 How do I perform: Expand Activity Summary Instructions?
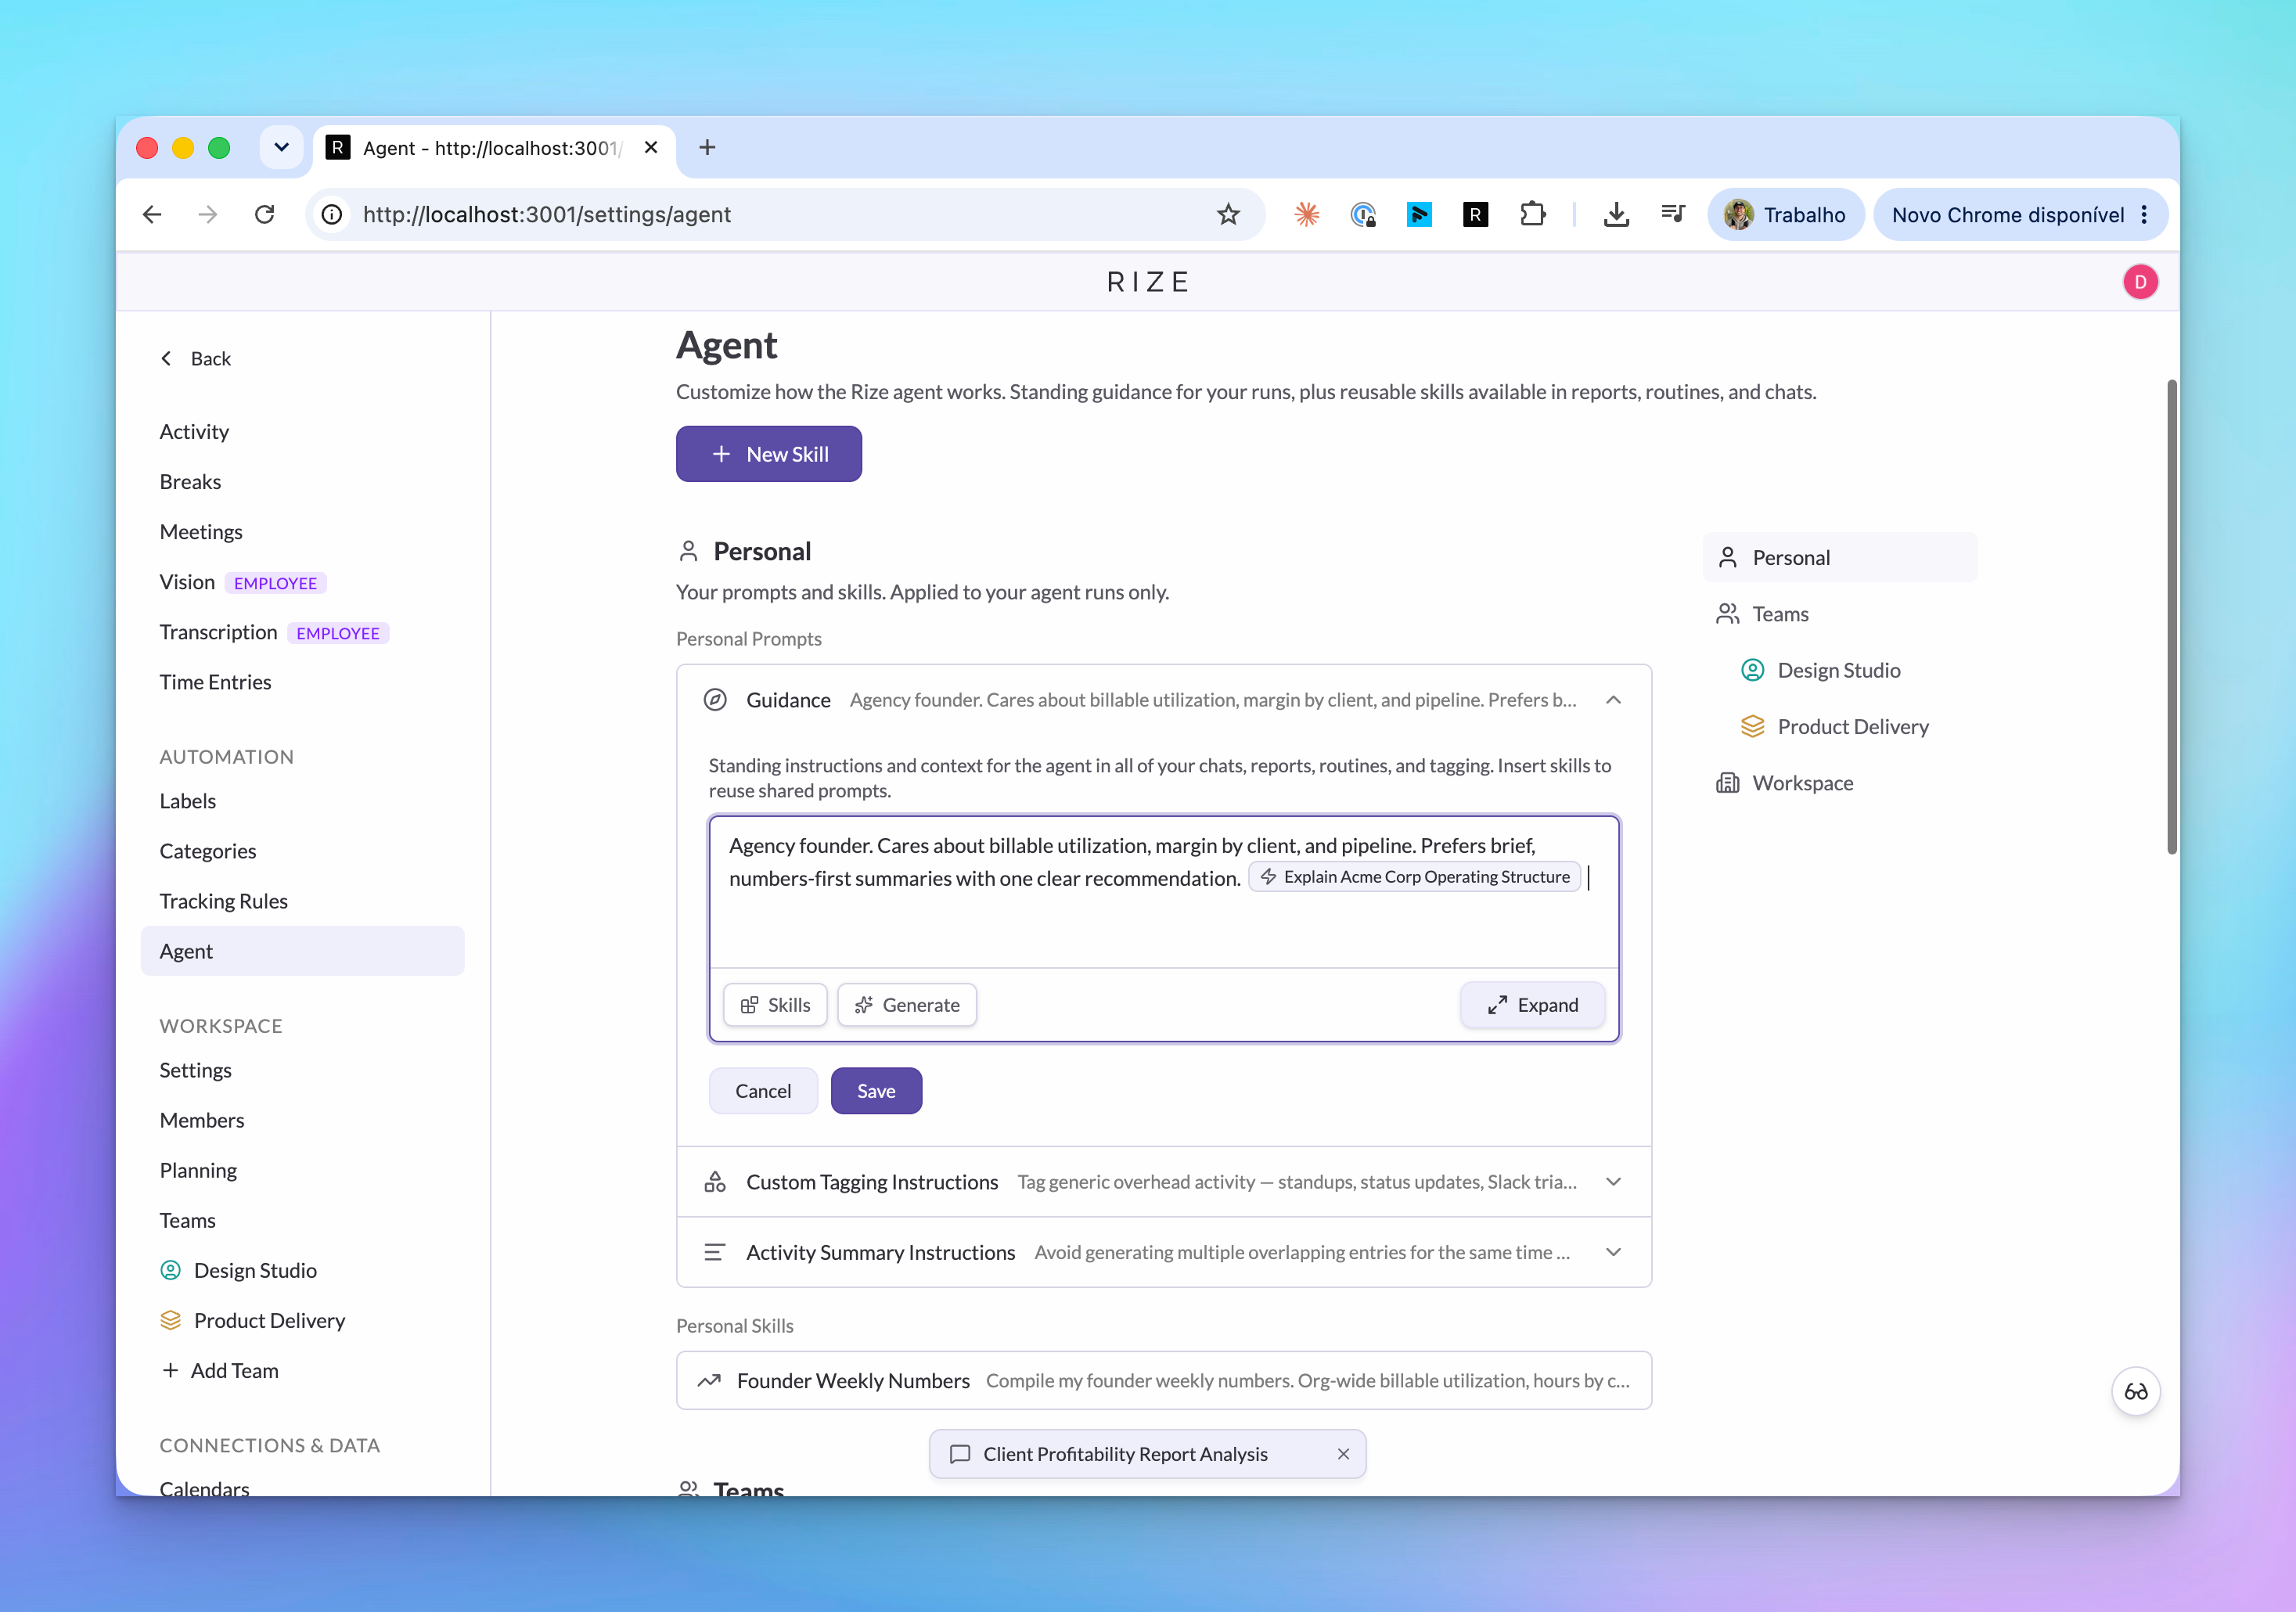(x=1613, y=1252)
